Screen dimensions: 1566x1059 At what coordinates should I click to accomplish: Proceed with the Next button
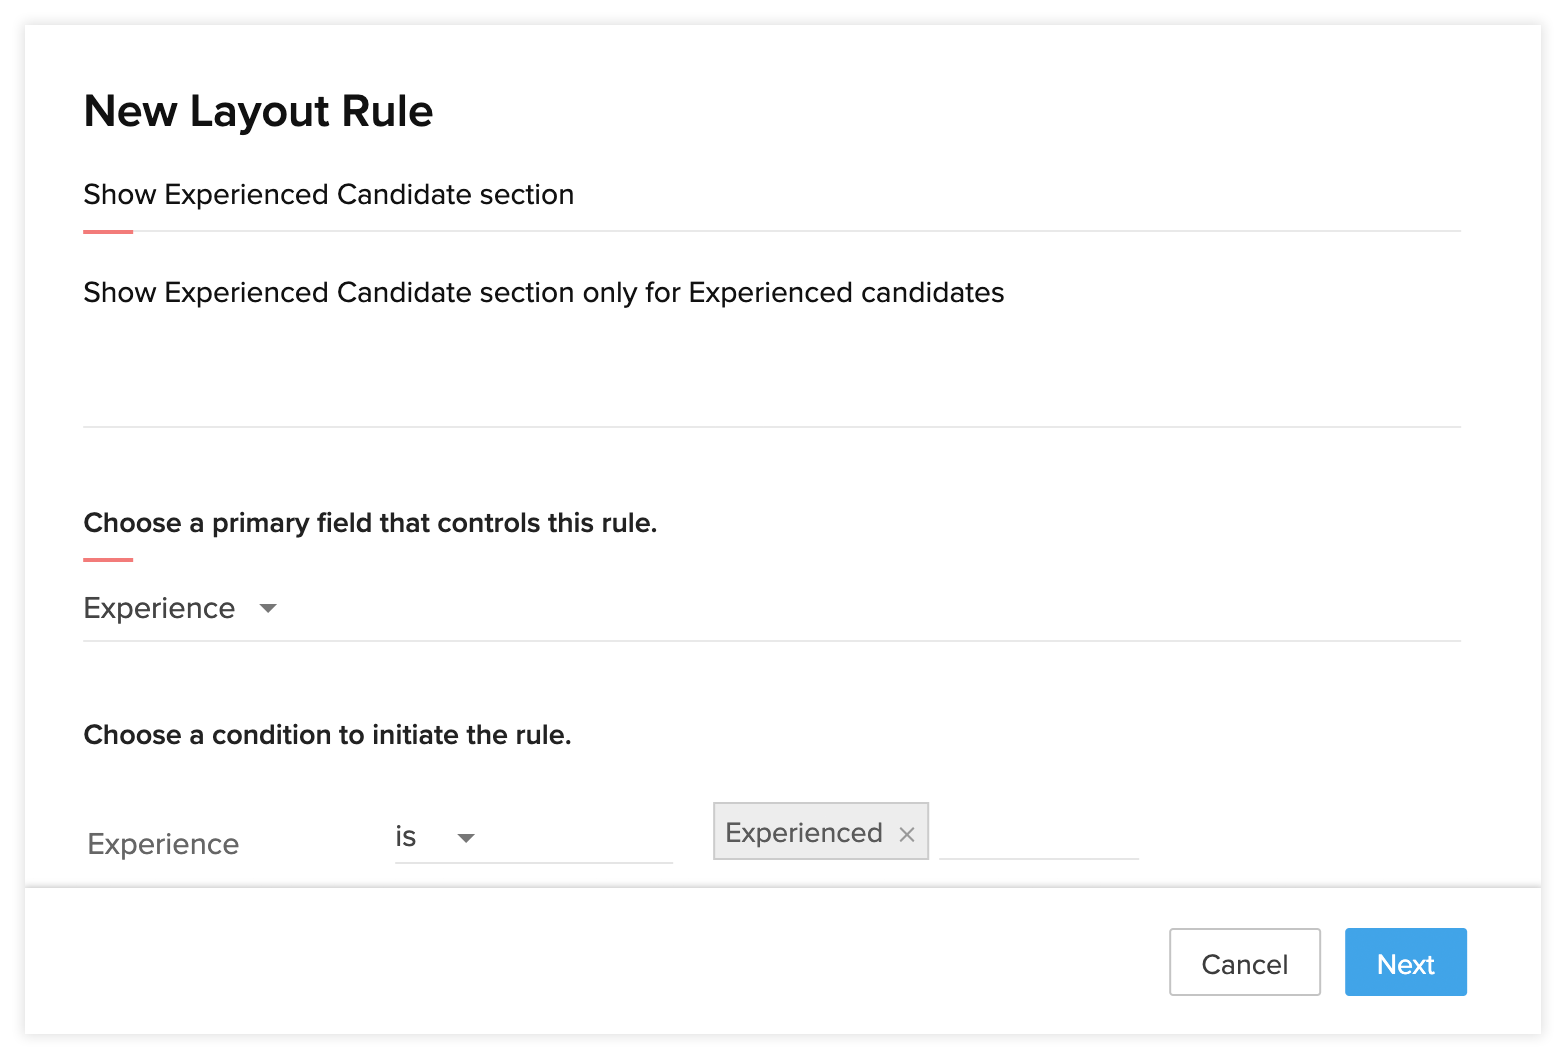1405,962
